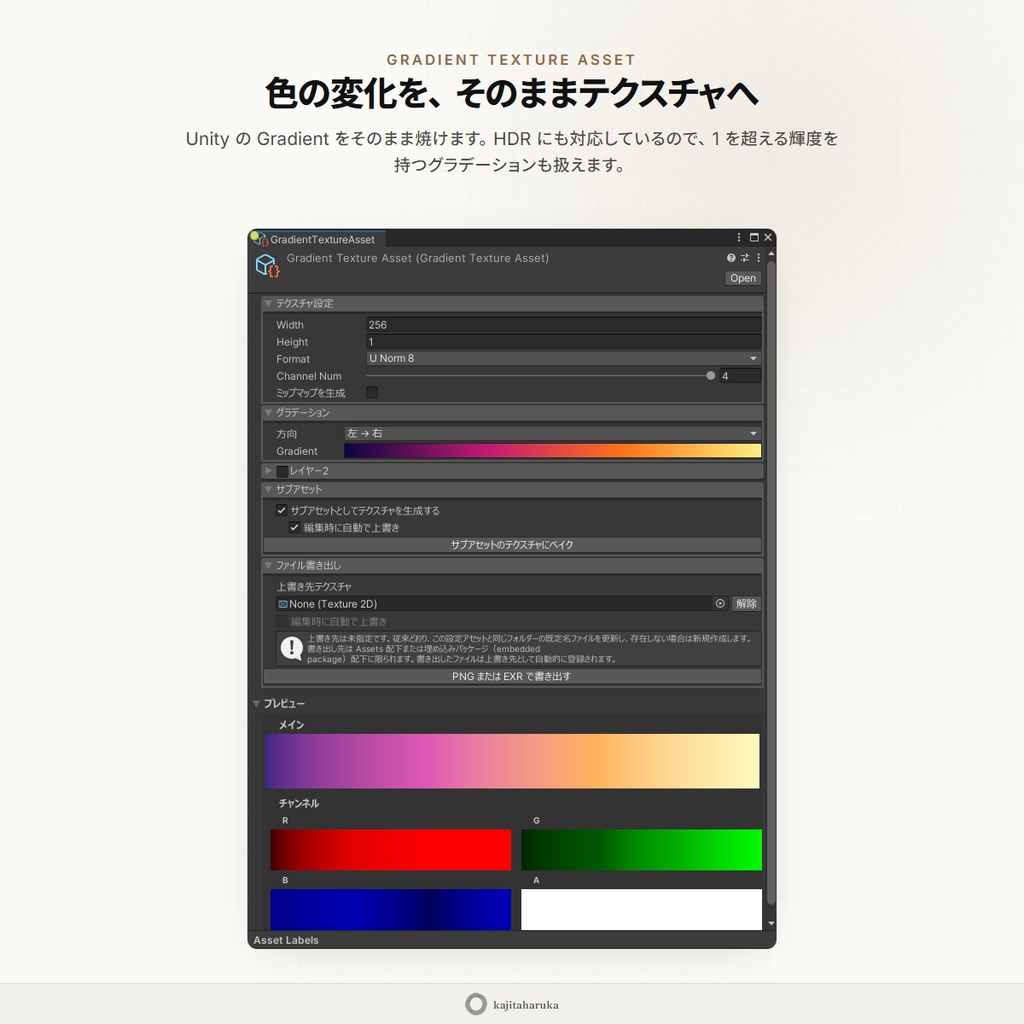Click the Height input field
This screenshot has width=1024, height=1024.
pyautogui.click(x=564, y=342)
